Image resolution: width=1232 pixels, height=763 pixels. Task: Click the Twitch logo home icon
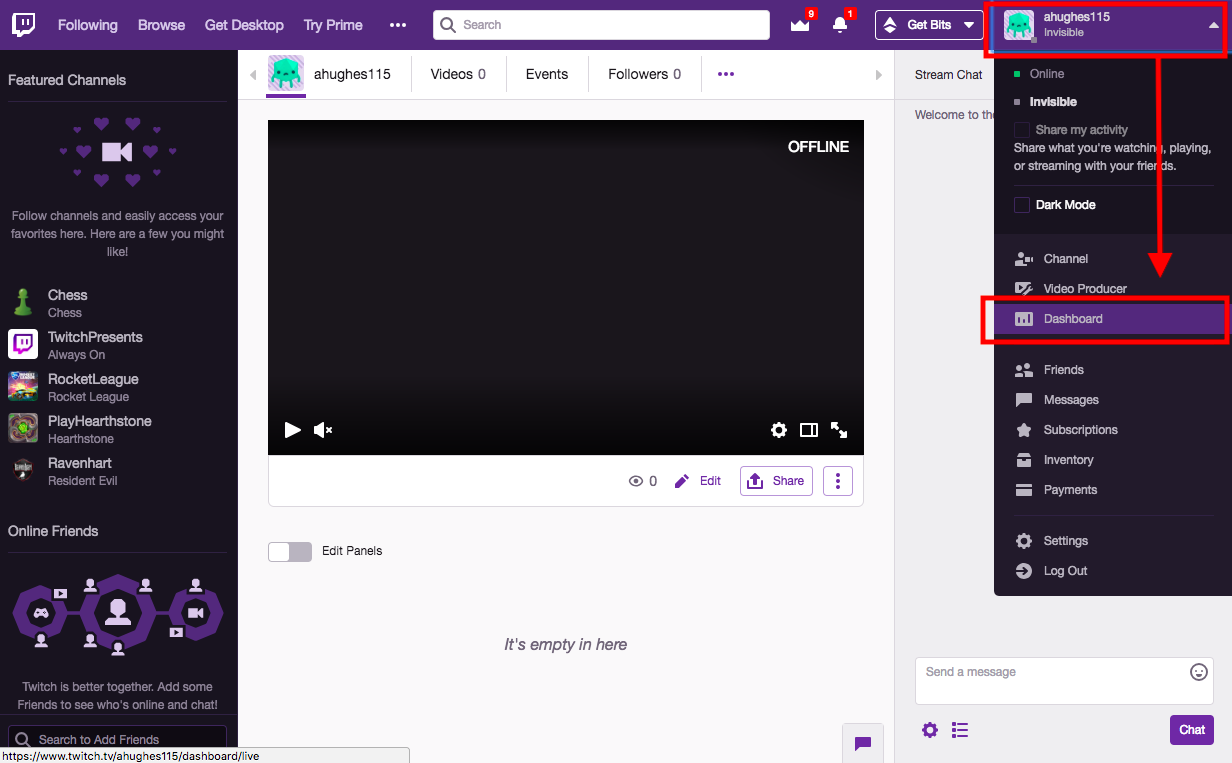[23, 25]
